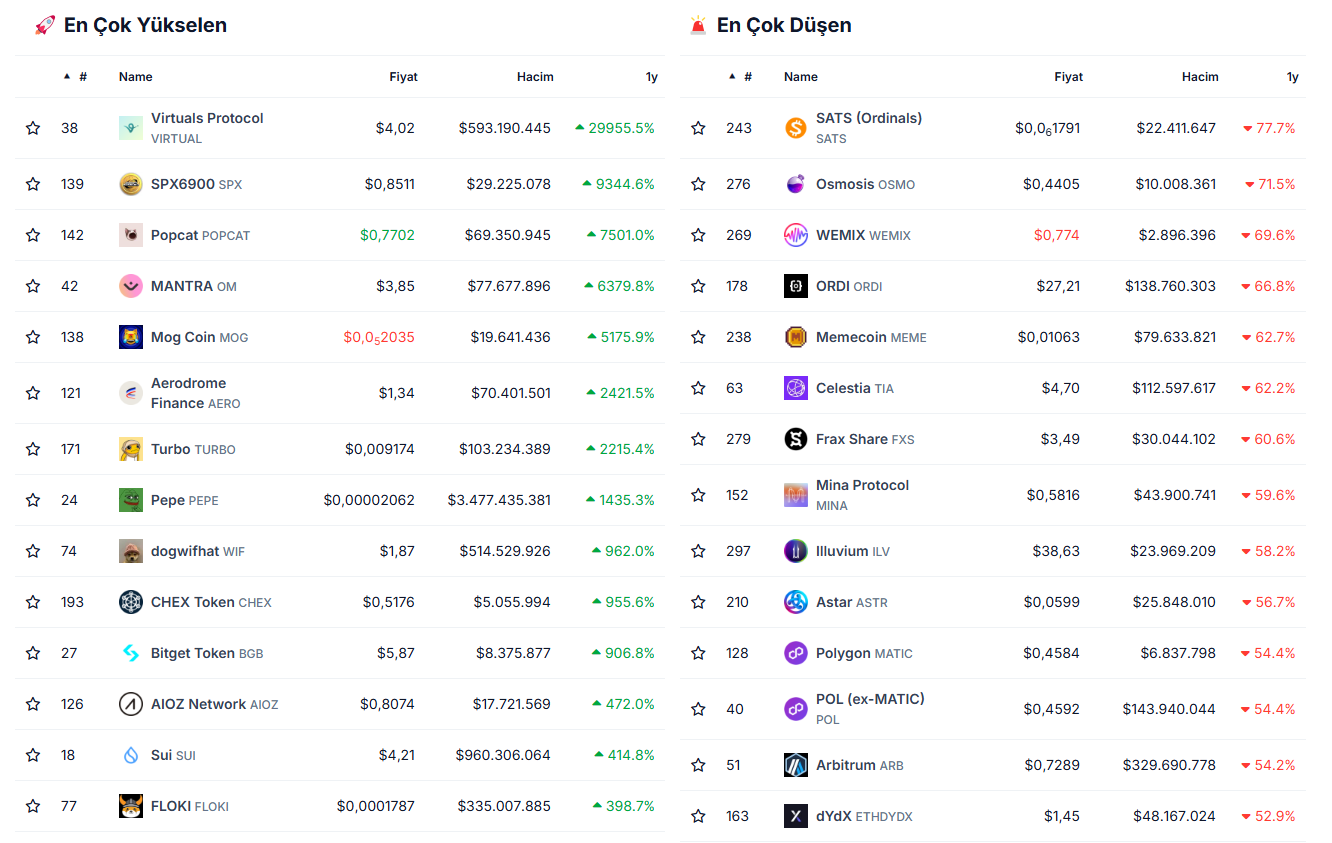Sort losers table by rank number

(747, 77)
